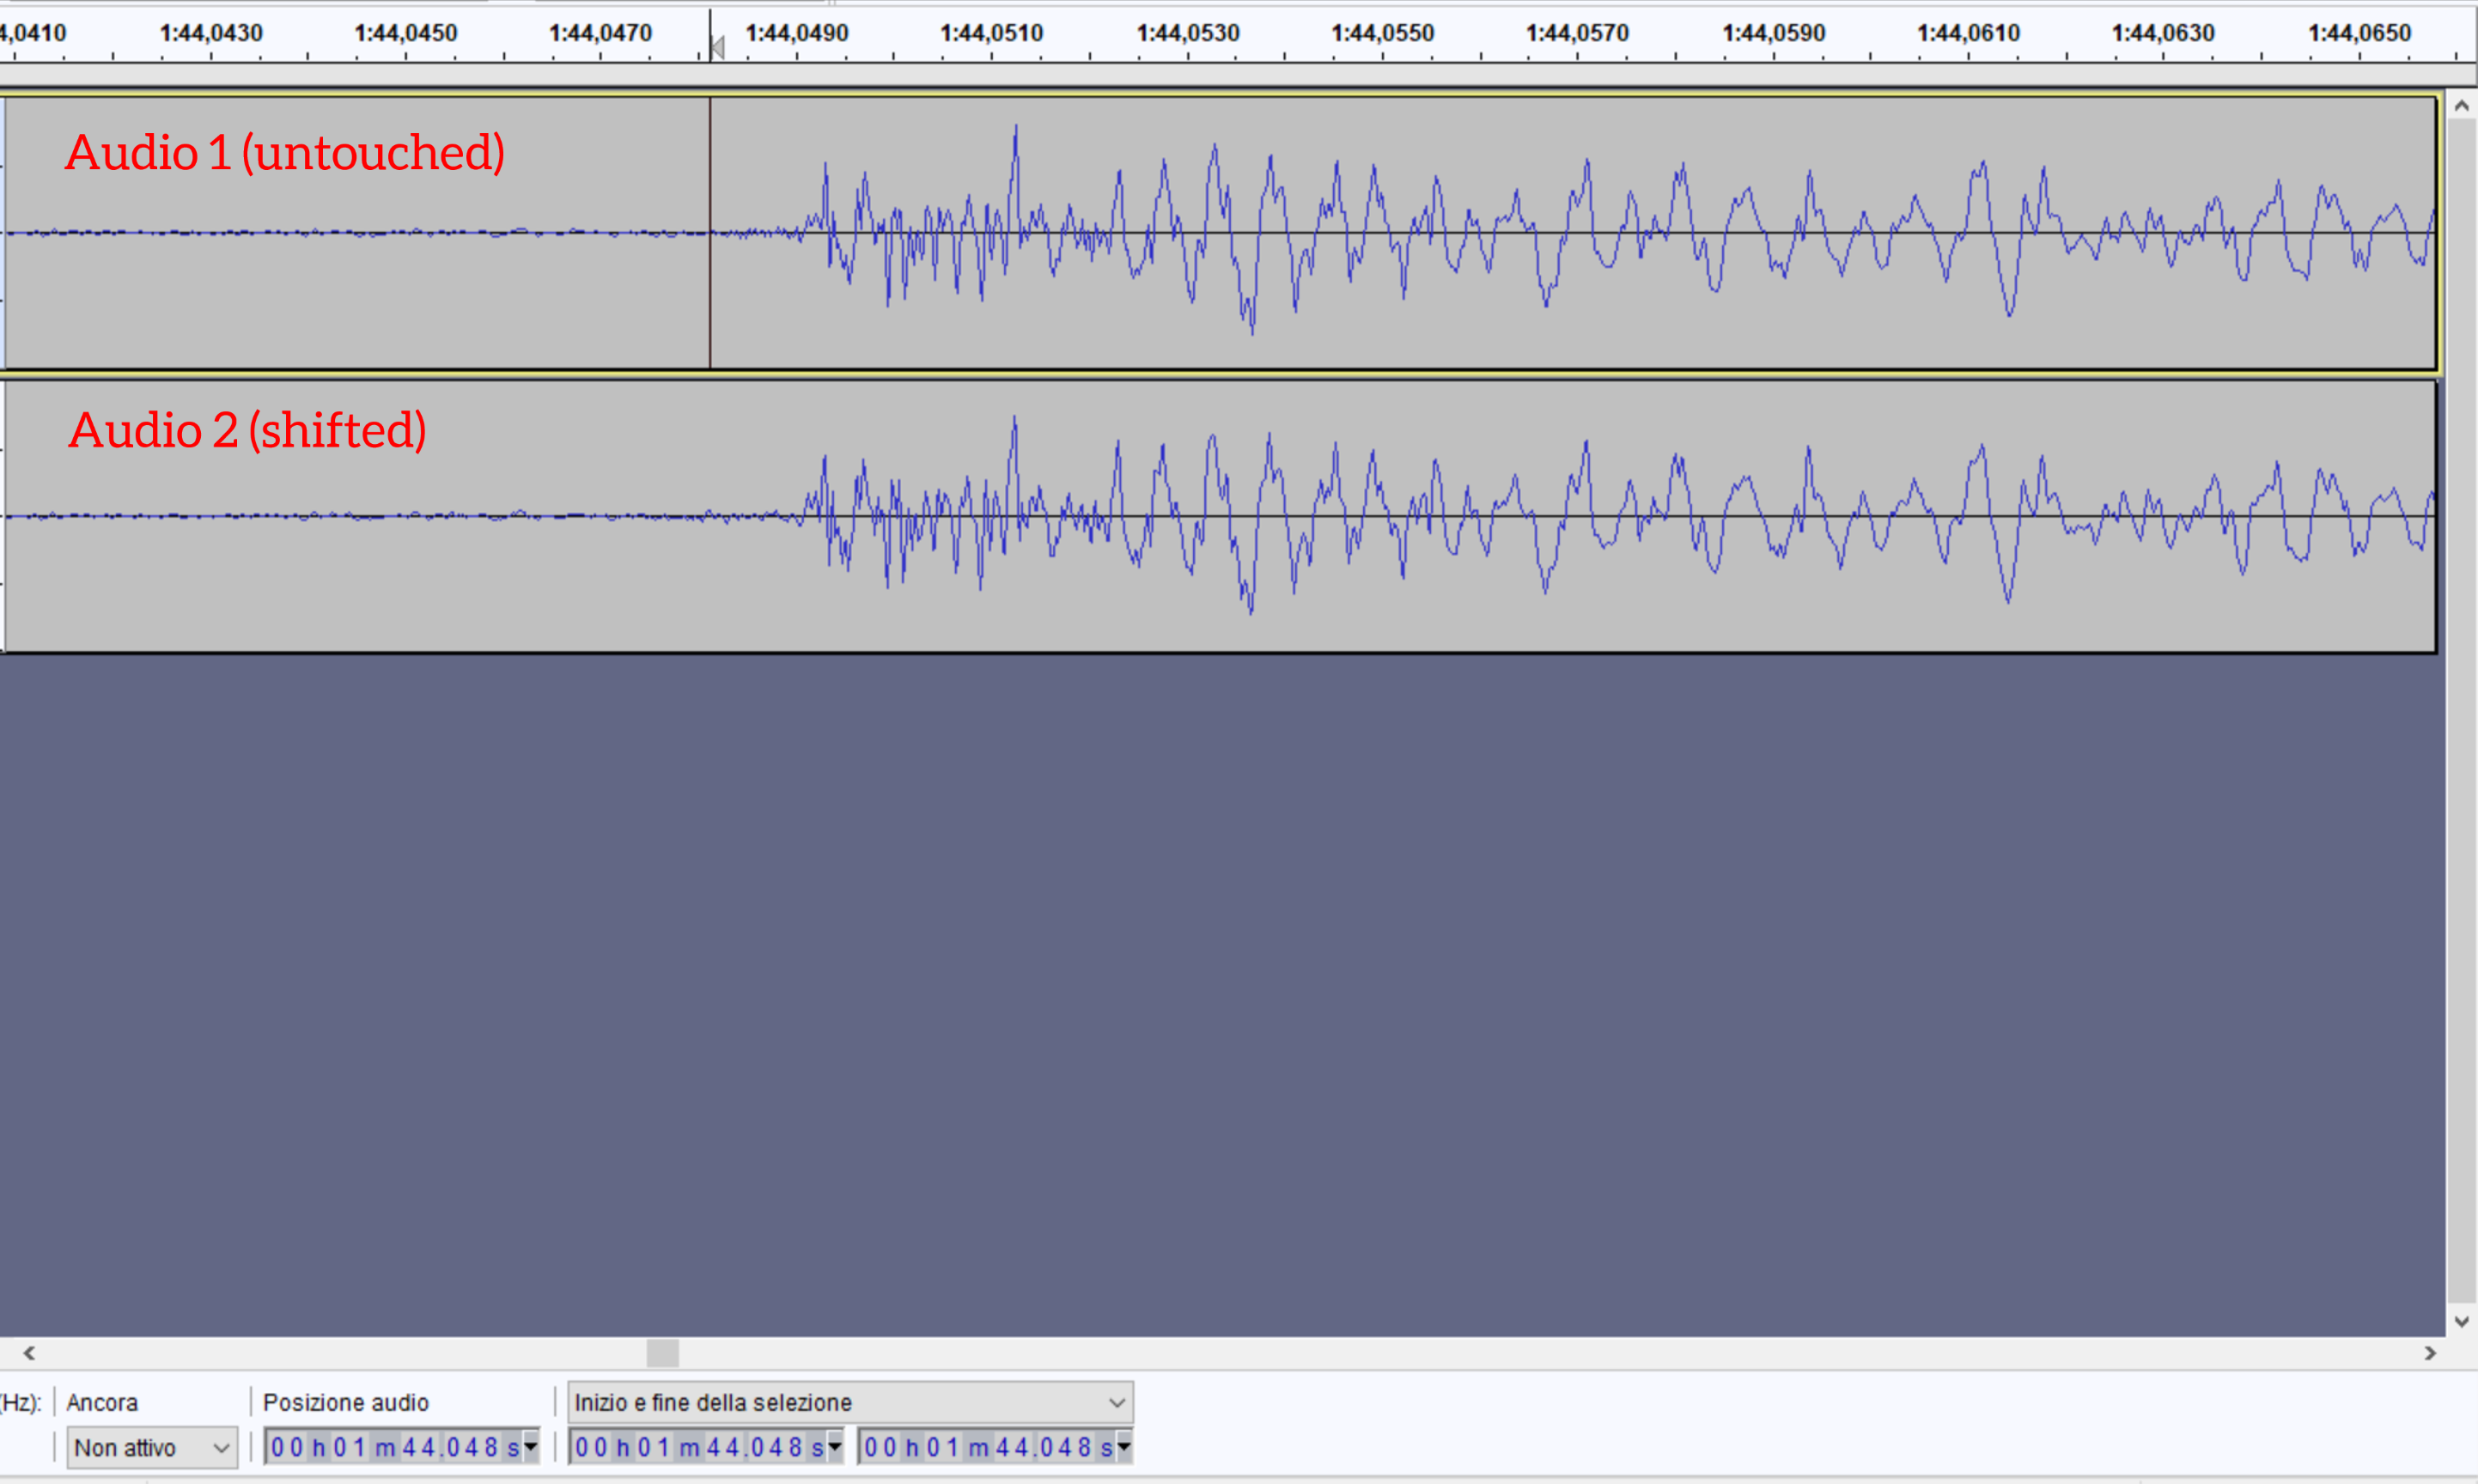Viewport: 2478px width, 1484px height.
Task: Click the playhead marker on the timeline ruler
Action: pyautogui.click(x=716, y=46)
